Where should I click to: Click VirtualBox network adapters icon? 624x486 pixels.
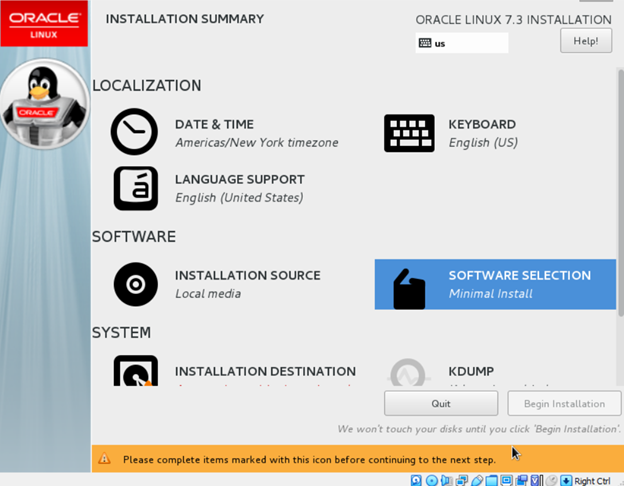(462, 480)
